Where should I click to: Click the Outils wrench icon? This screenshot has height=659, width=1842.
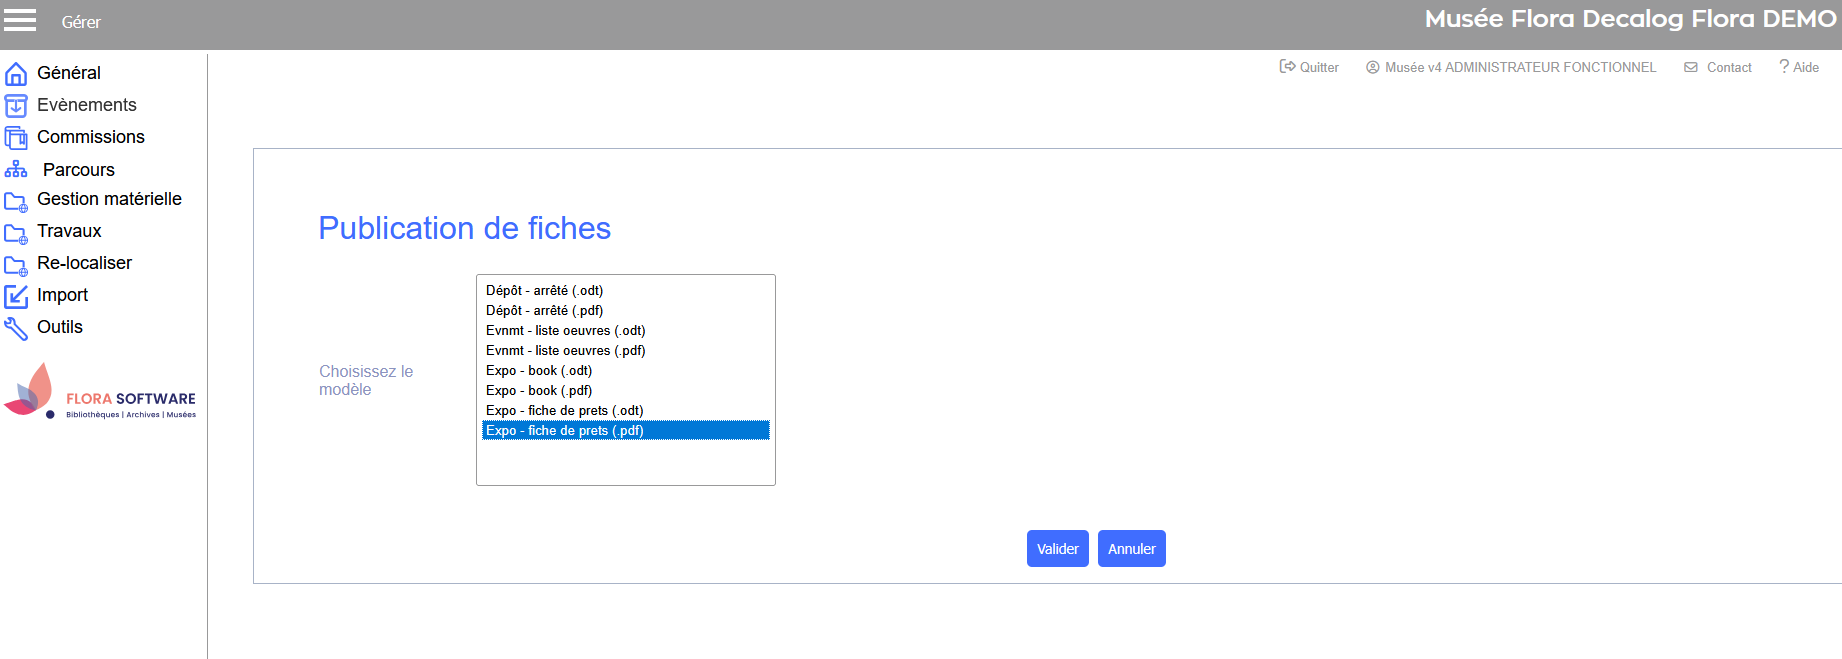[16, 328]
